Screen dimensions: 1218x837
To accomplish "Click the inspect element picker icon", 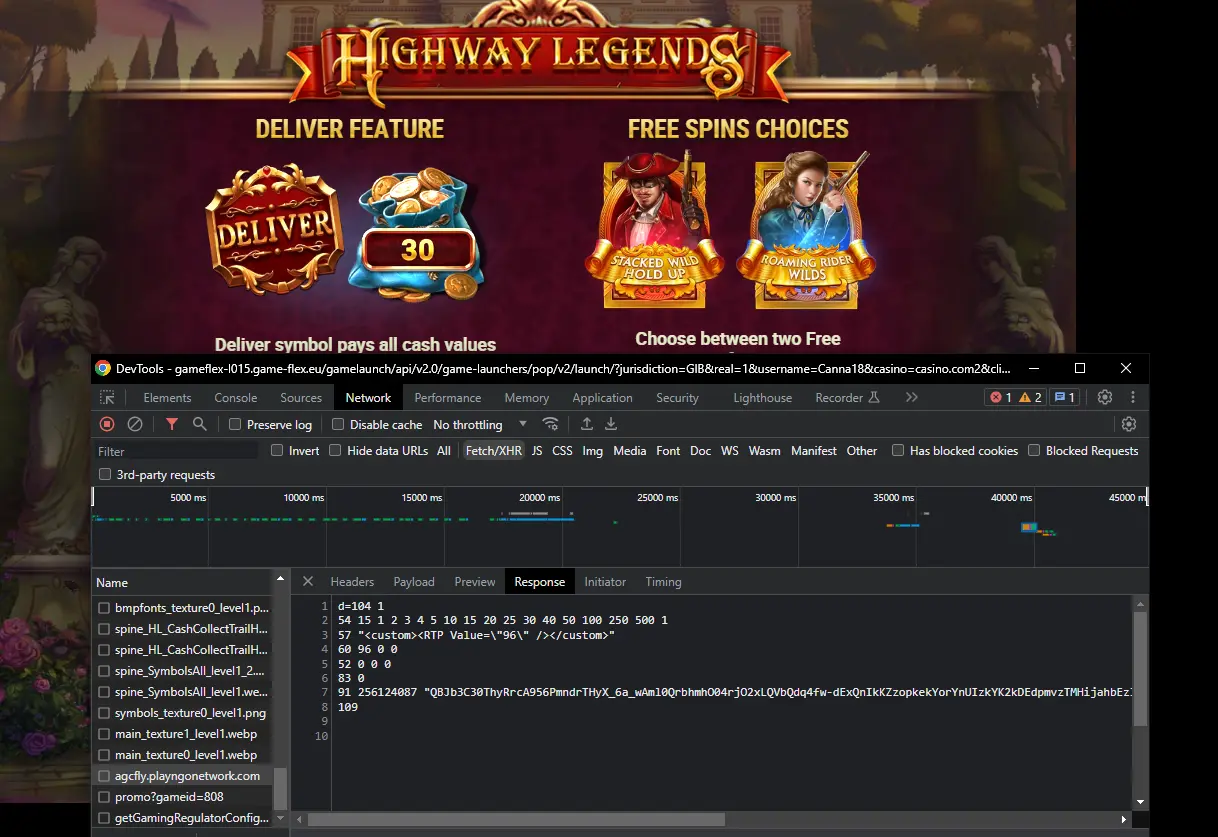I will 107,398.
